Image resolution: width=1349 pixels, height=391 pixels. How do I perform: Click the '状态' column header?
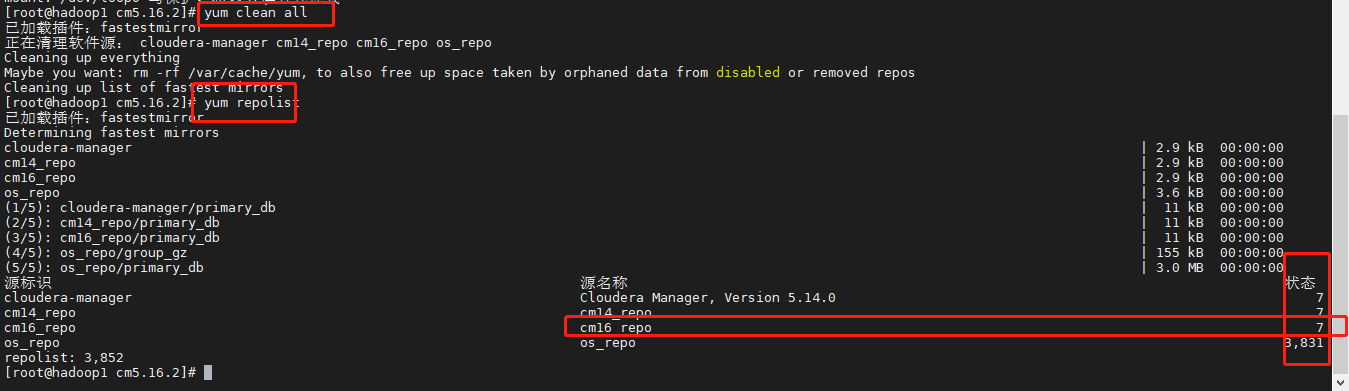pos(1300,283)
